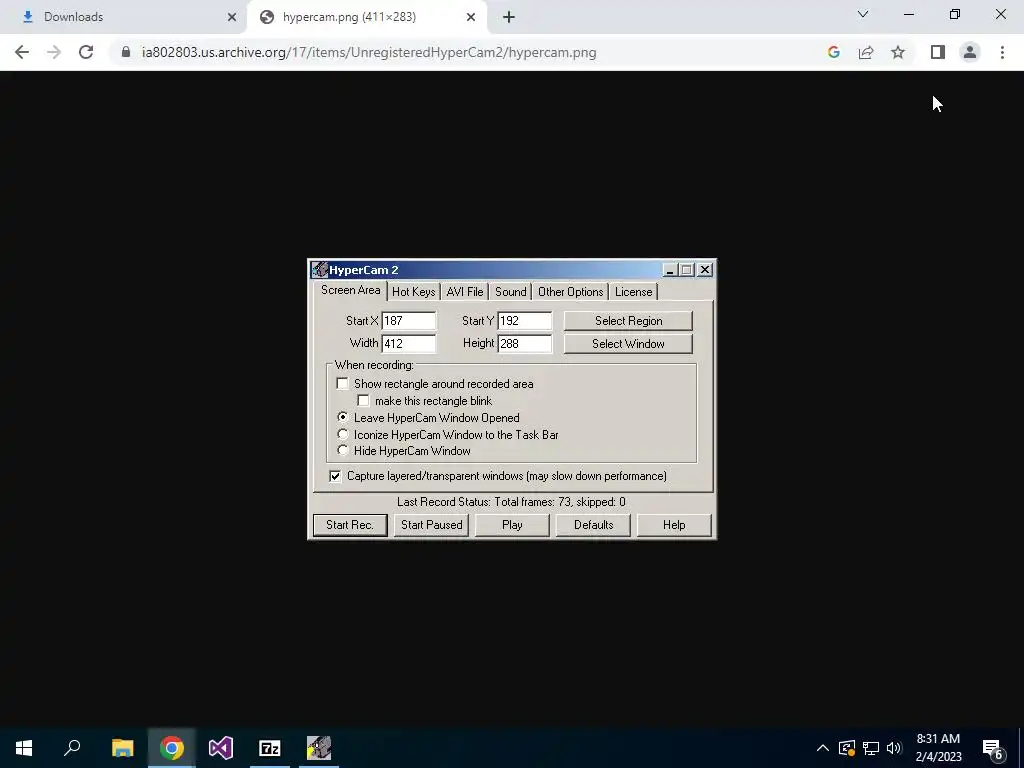
Task: Click the Start X field
Action: coord(409,321)
